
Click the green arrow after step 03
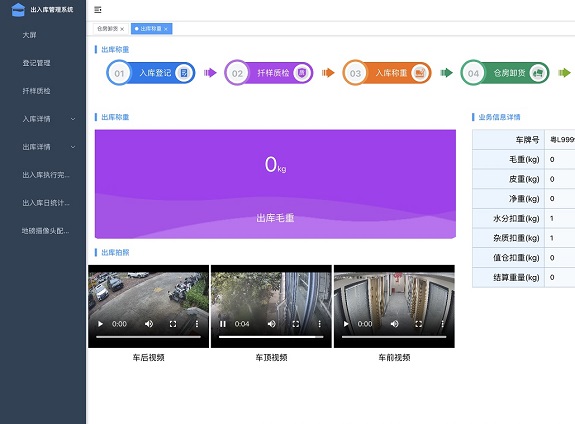tap(446, 73)
